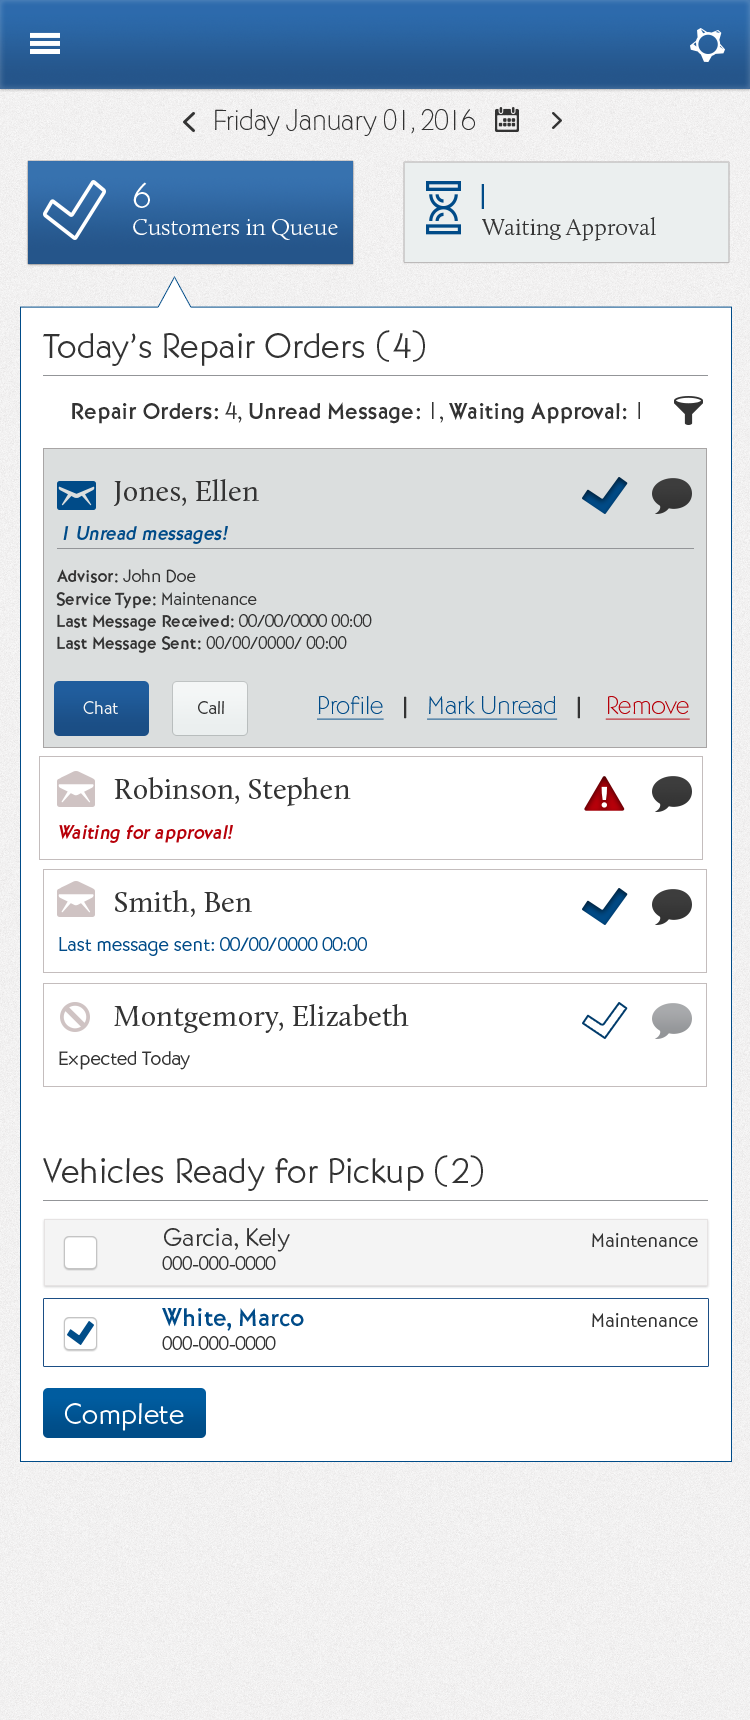The height and width of the screenshot is (1720, 750).
Task: Open the calendar date picker icon
Action: [508, 121]
